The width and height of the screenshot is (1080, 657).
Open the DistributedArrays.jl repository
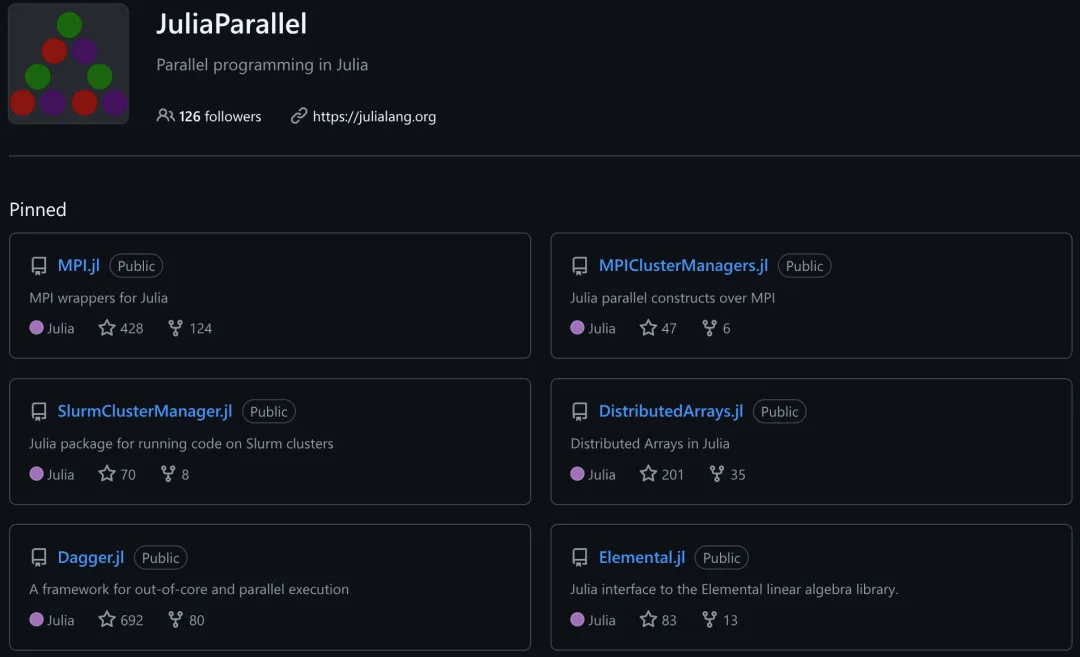(671, 411)
